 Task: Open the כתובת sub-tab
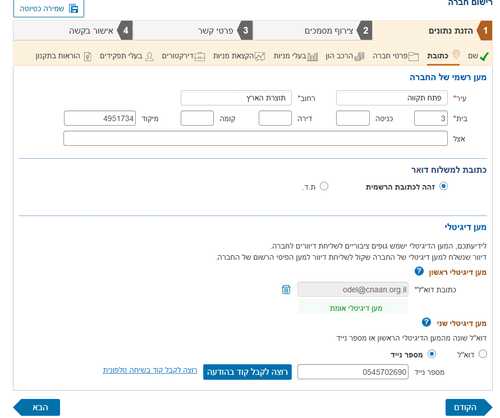click(x=443, y=56)
